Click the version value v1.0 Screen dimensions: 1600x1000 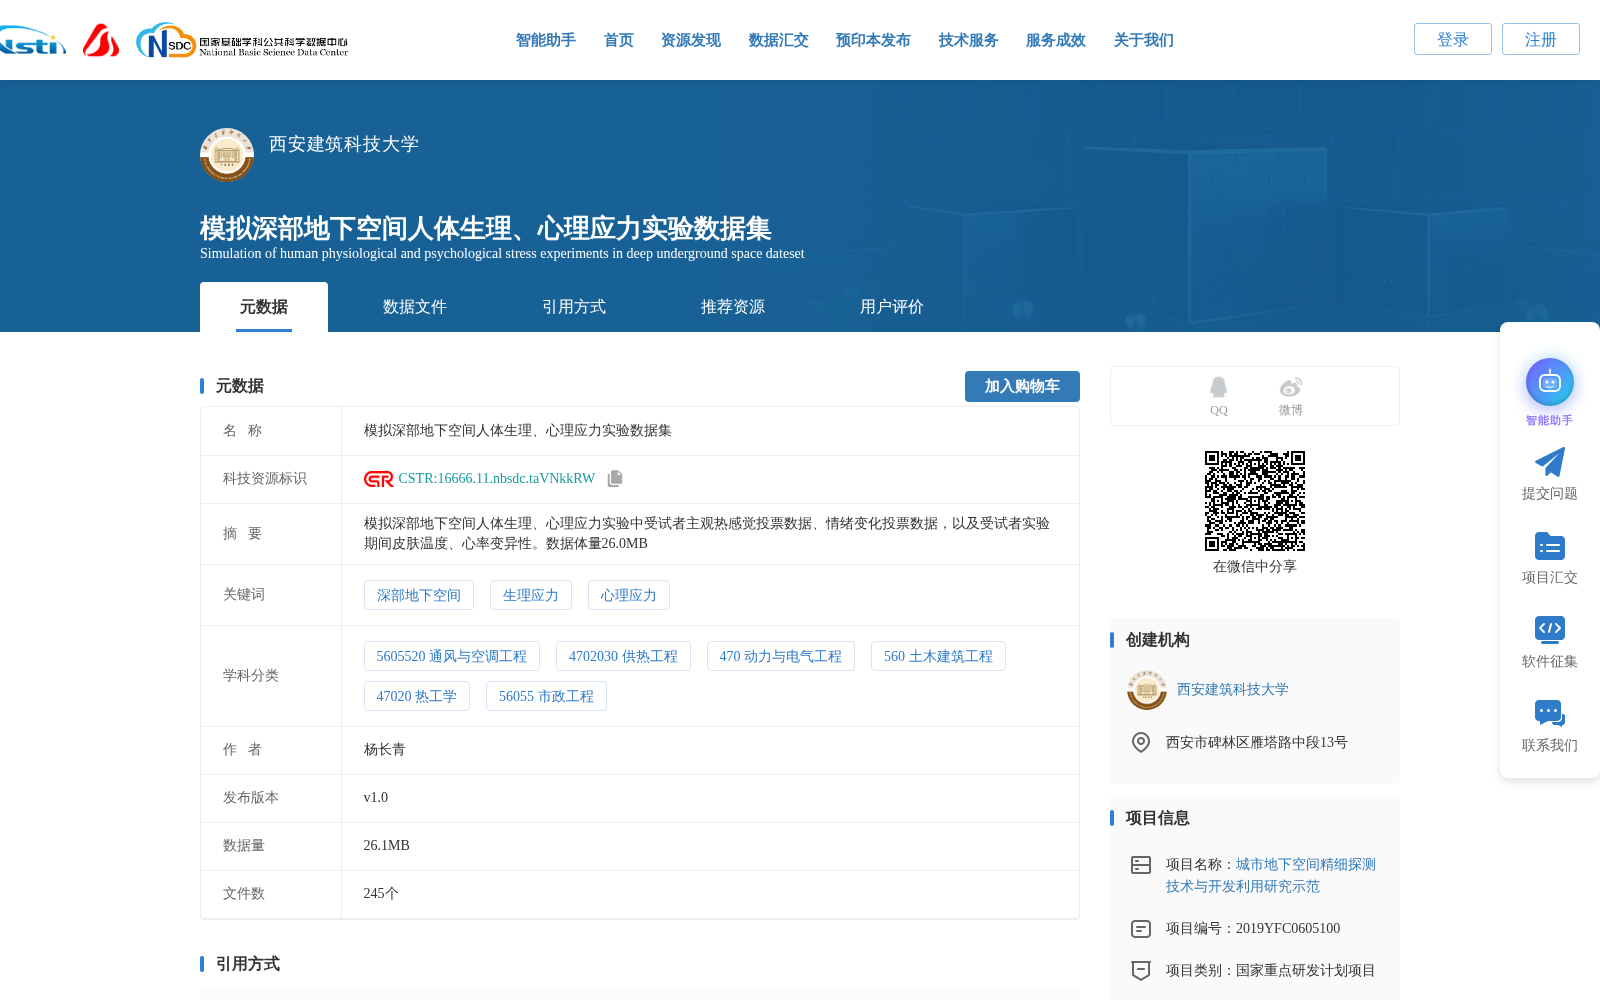point(376,798)
